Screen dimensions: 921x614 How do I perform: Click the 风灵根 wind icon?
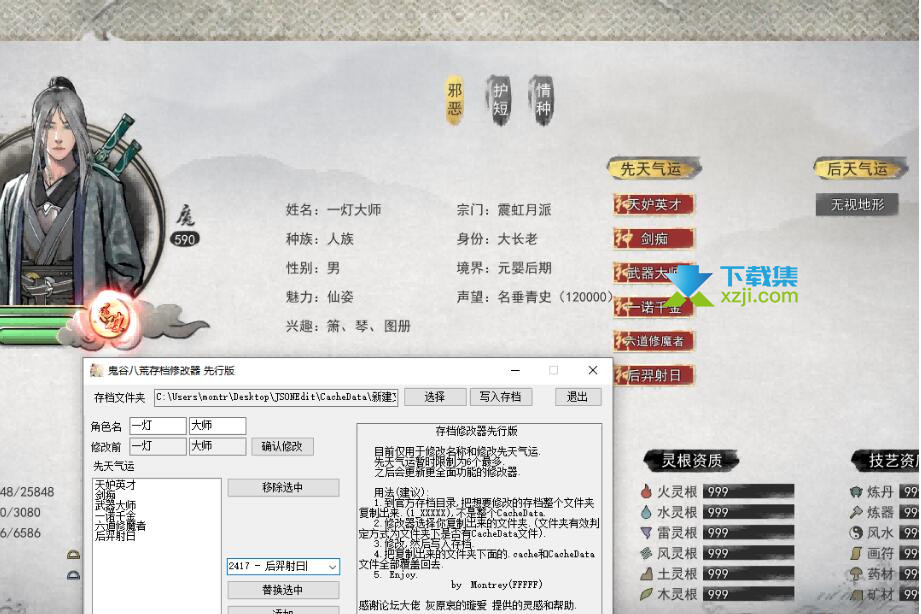[646, 553]
